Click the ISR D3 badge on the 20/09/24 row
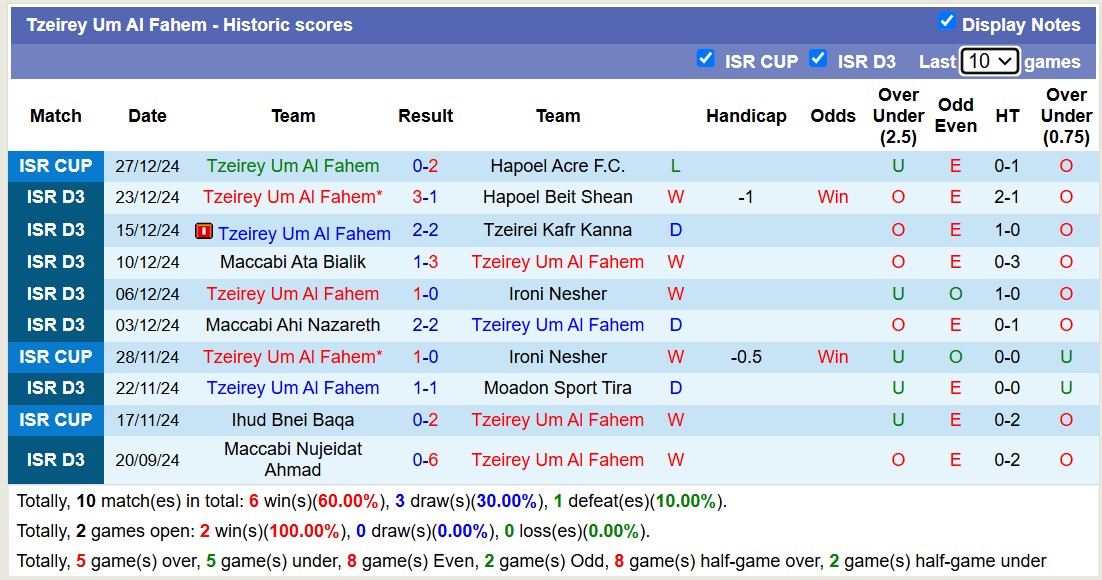Screen dimensions: 1102x580 55,459
